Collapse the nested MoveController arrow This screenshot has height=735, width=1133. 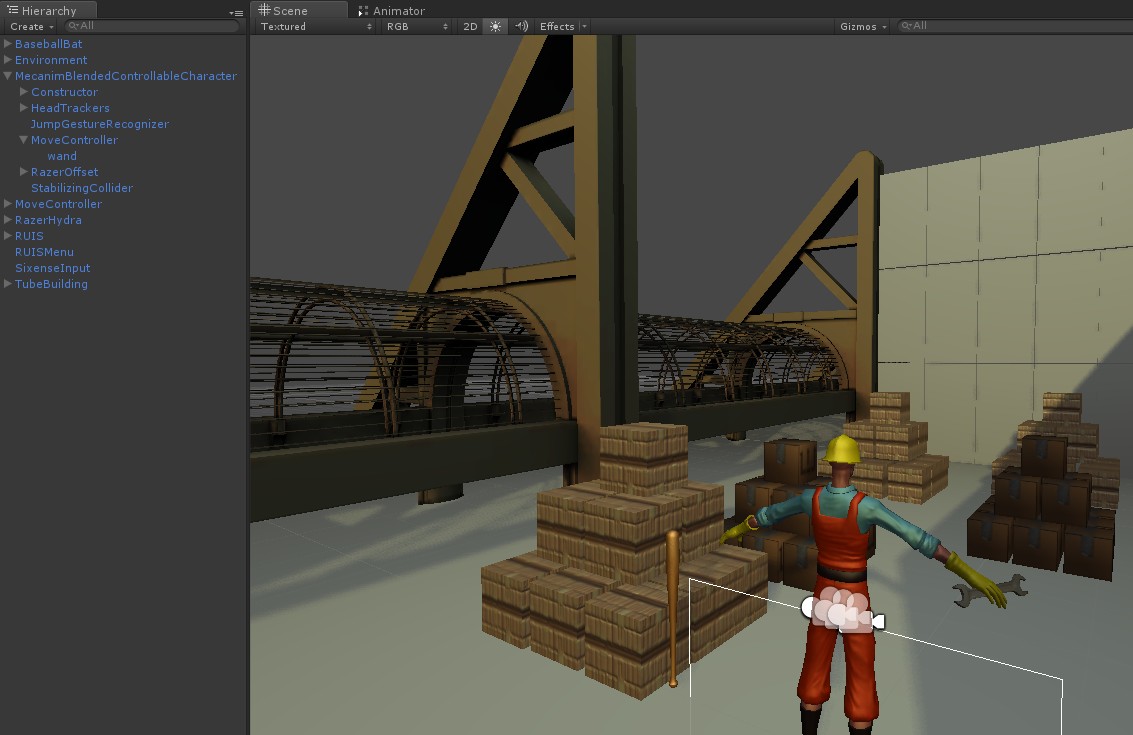click(24, 139)
